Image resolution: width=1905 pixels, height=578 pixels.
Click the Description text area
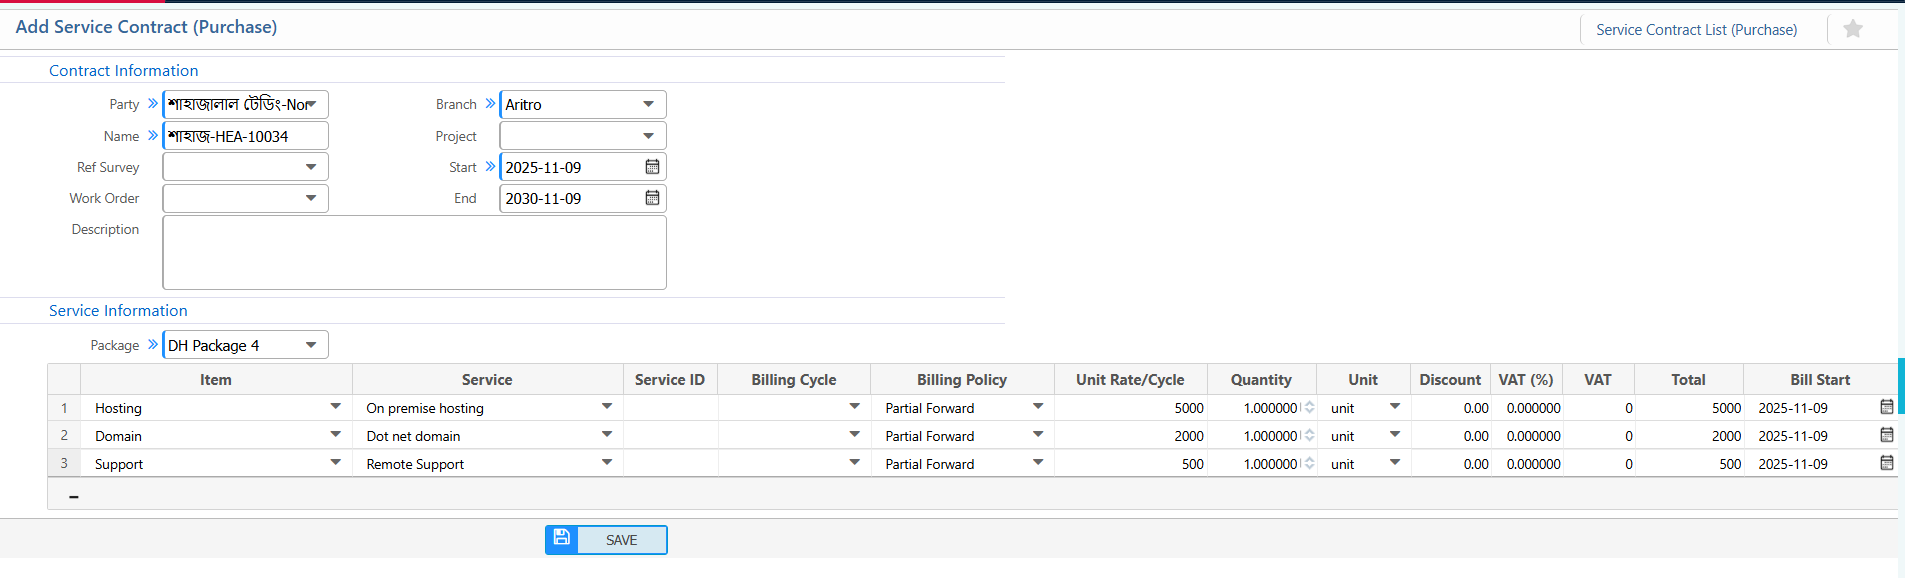tap(414, 253)
